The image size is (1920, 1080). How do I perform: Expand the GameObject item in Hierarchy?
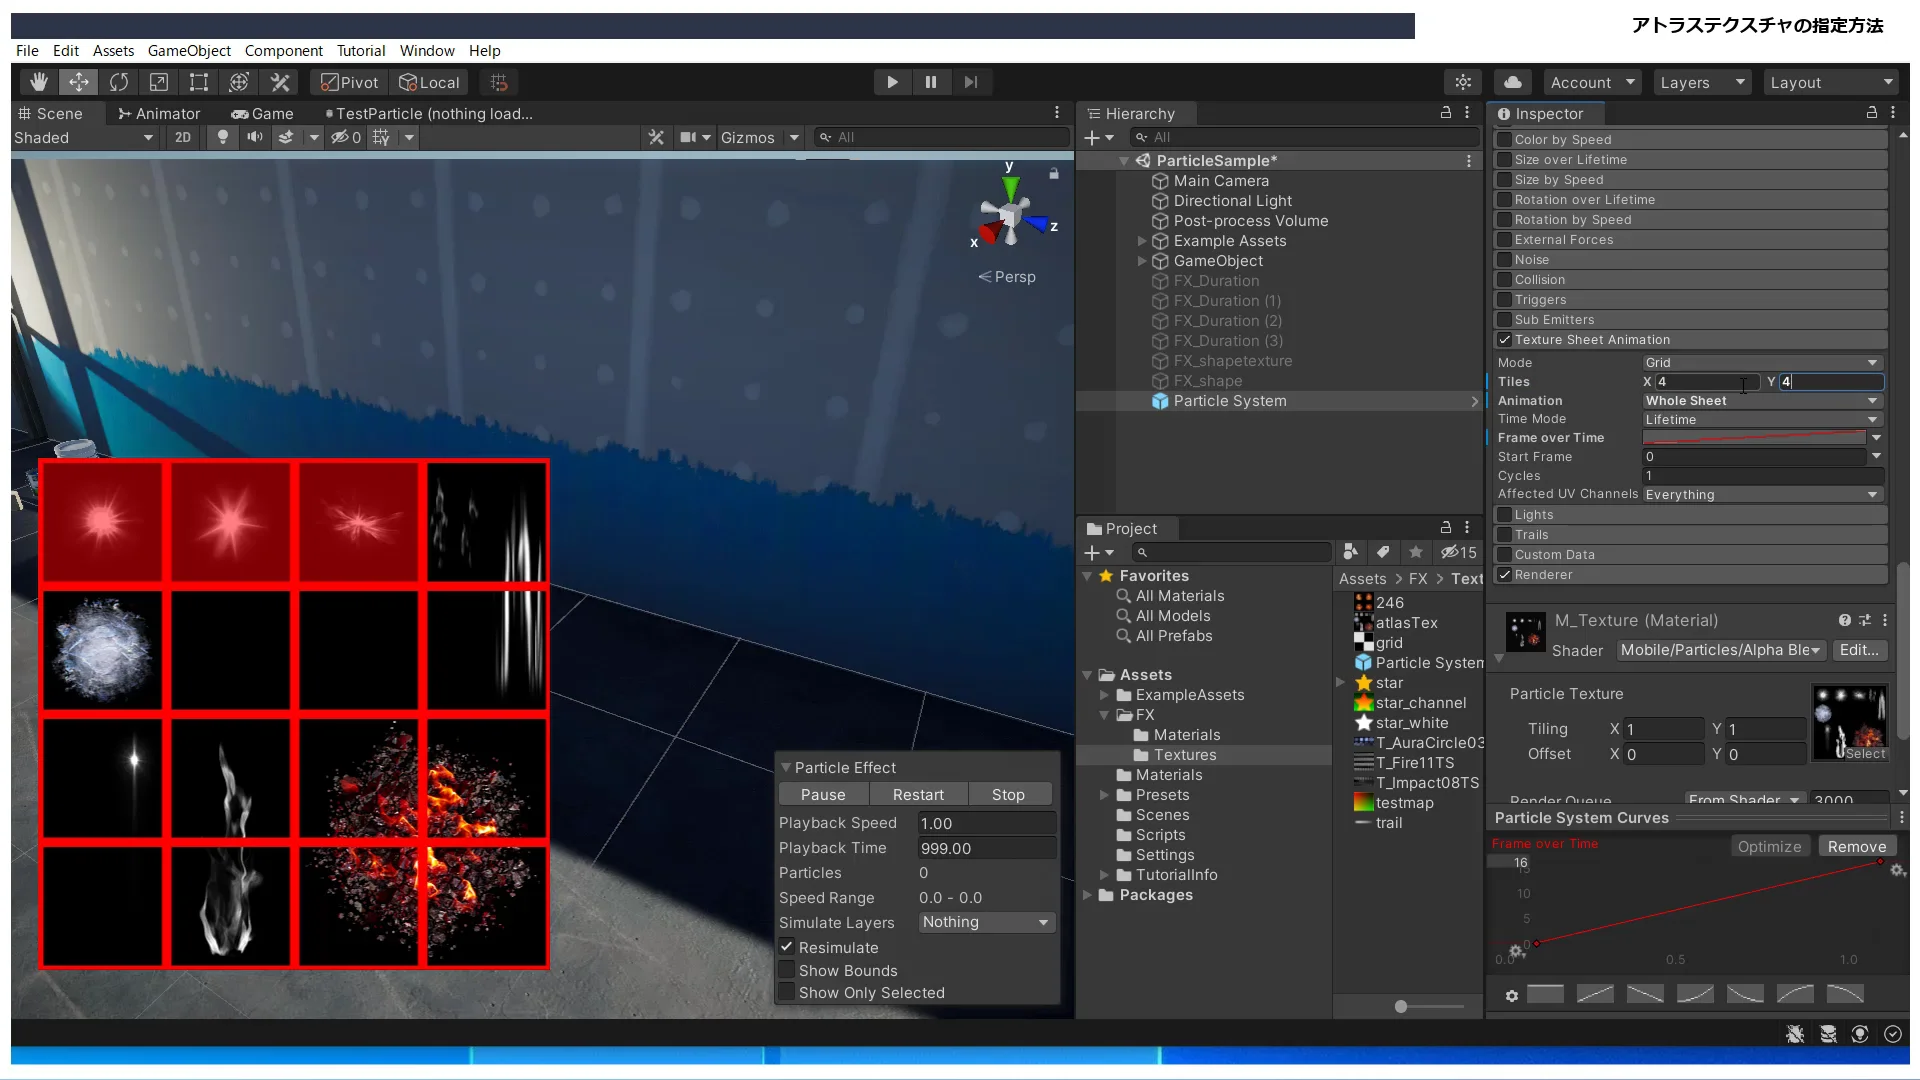[1143, 261]
